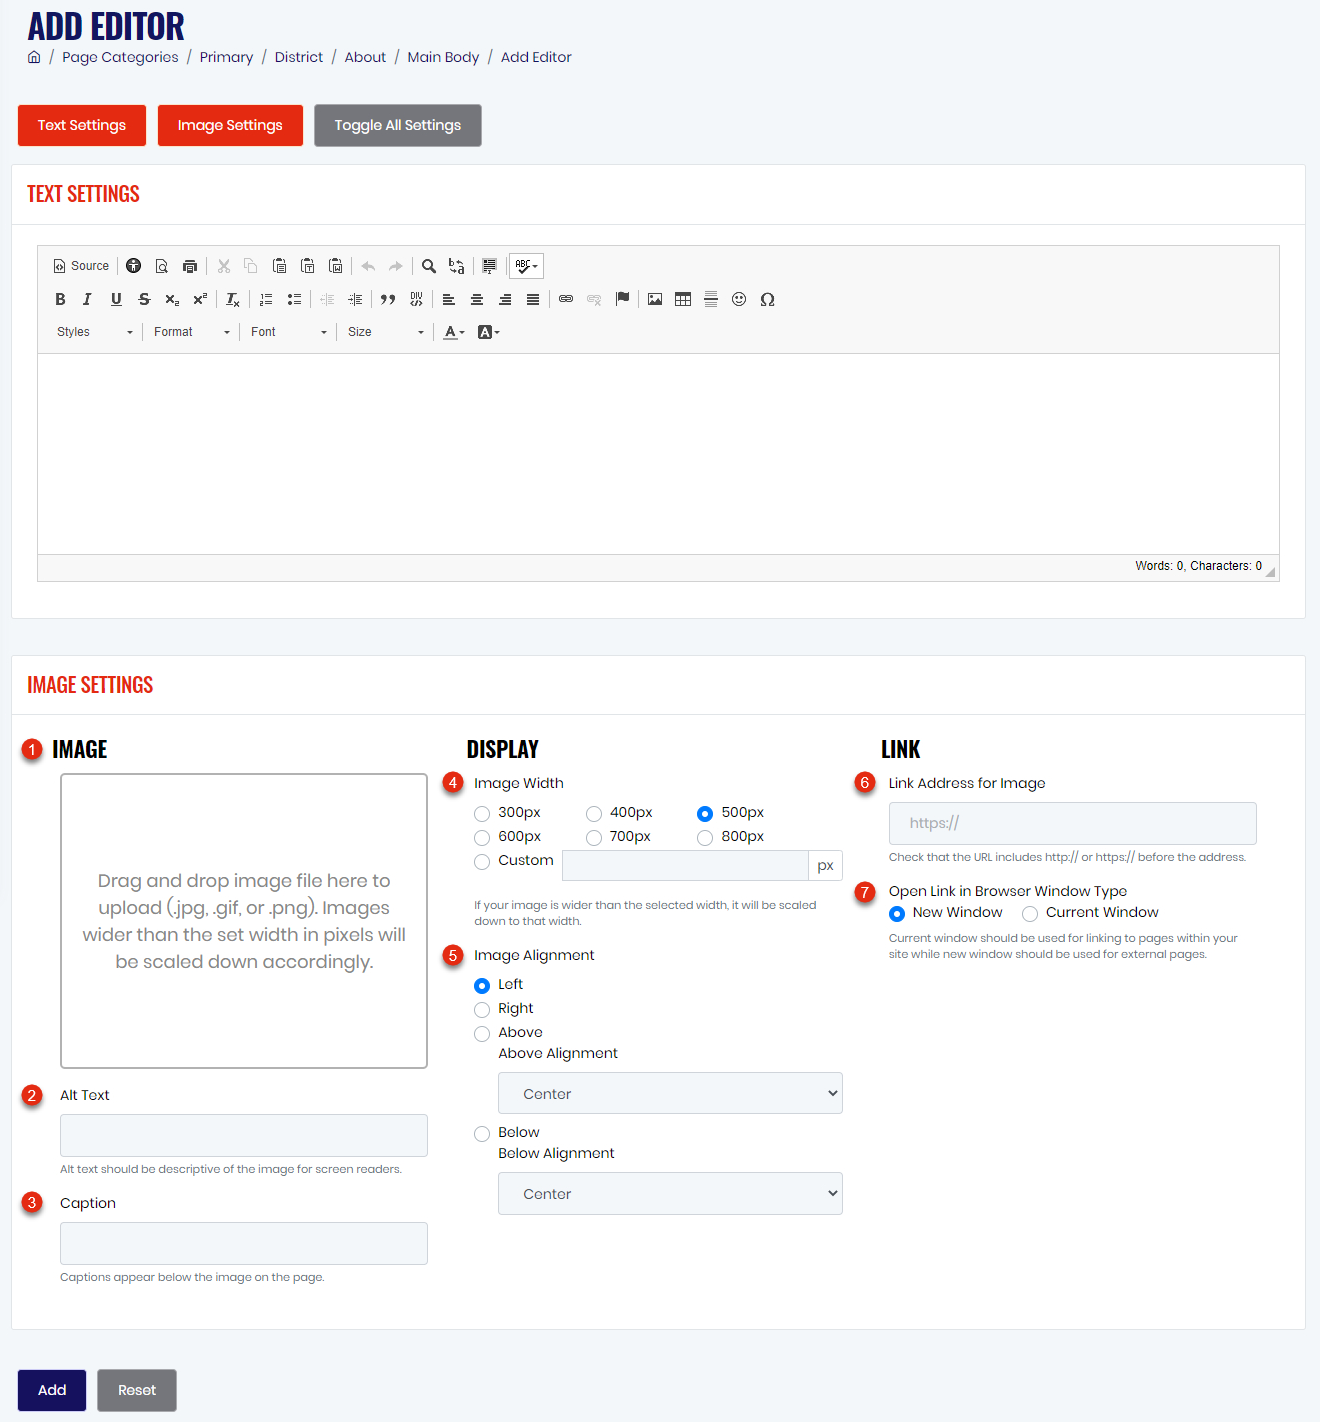Center align text

477,299
